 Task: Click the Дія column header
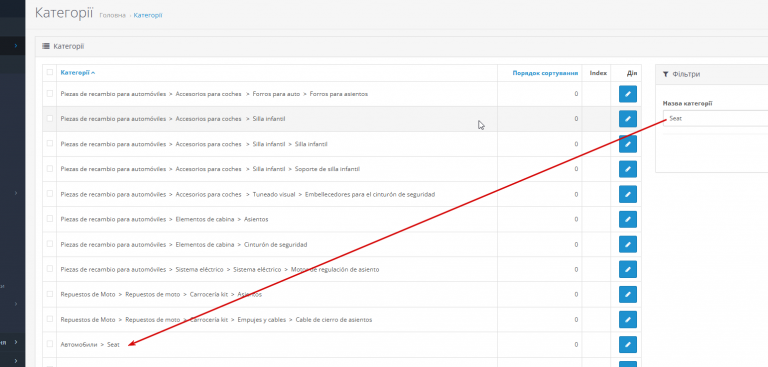pos(631,73)
